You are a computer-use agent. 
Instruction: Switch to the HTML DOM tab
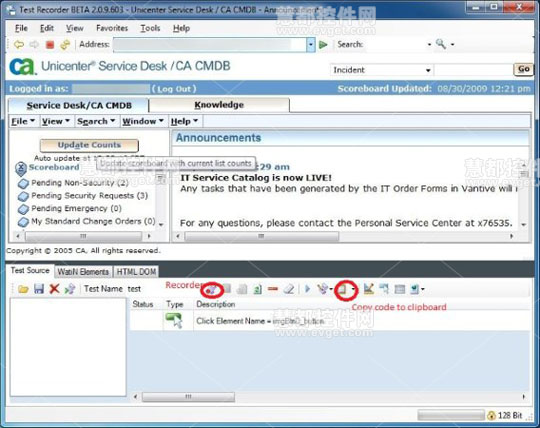(x=136, y=272)
